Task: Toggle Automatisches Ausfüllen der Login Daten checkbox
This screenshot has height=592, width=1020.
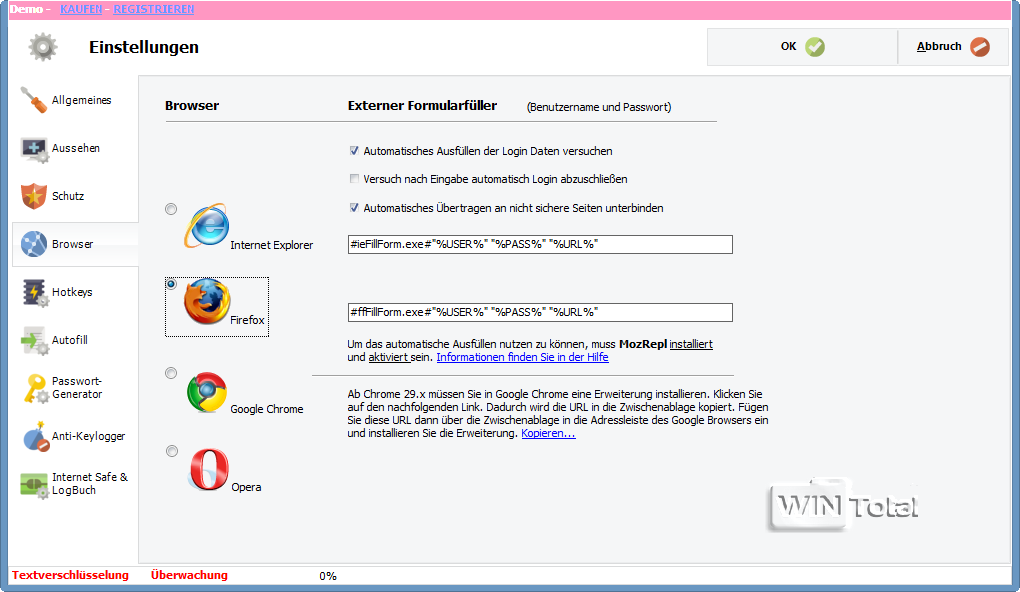Action: coord(354,151)
